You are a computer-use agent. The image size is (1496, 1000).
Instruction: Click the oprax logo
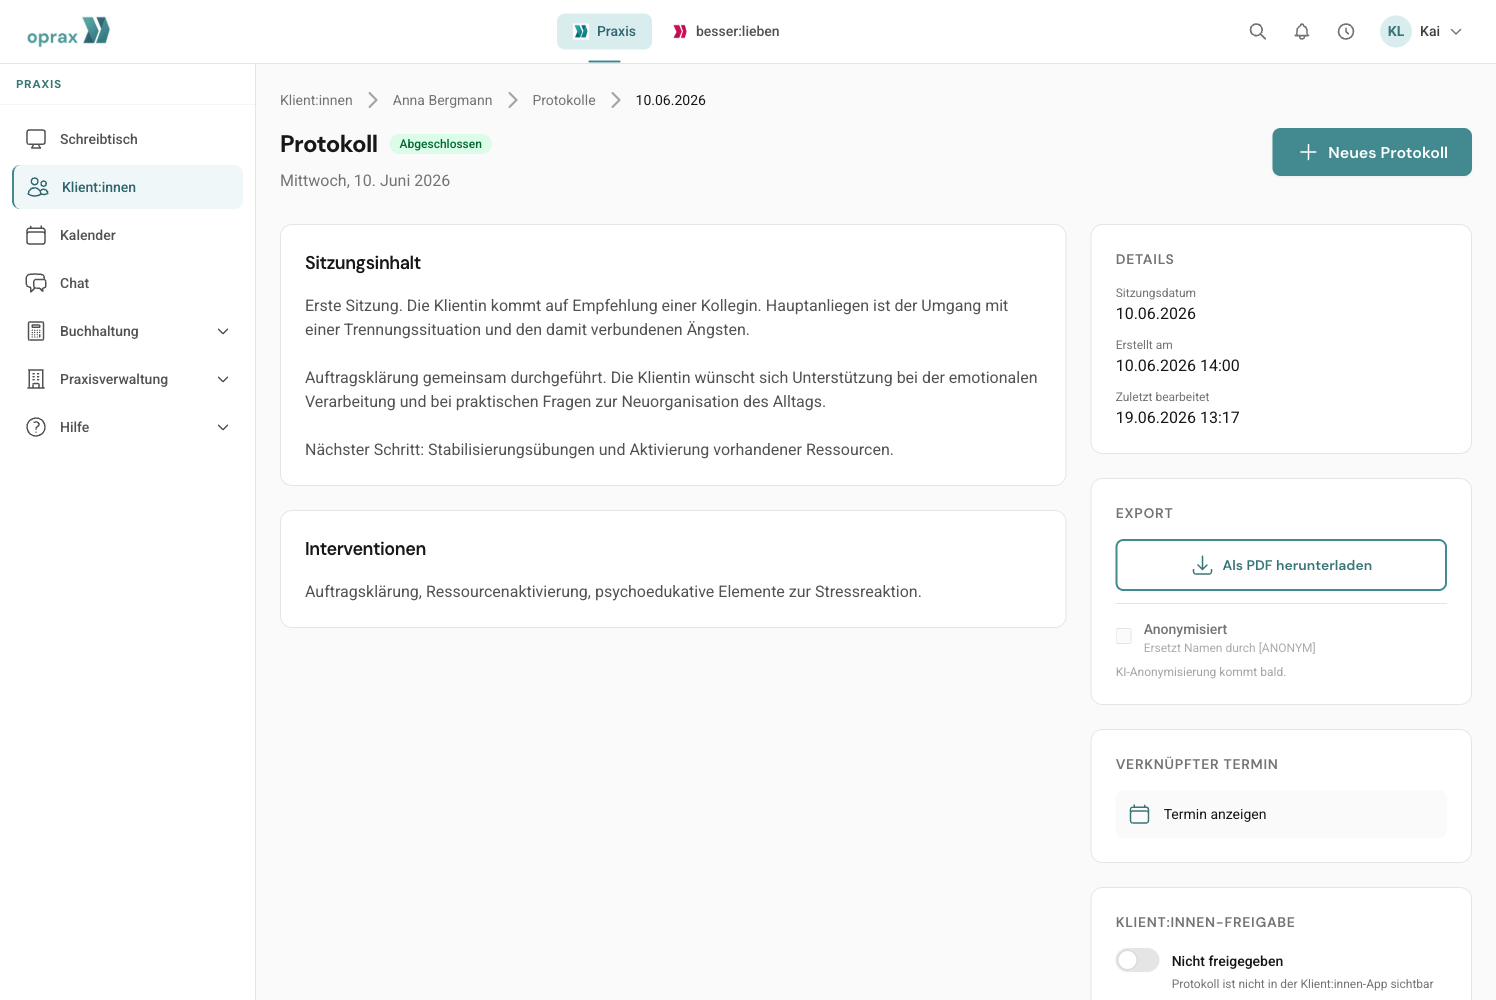[x=68, y=32]
